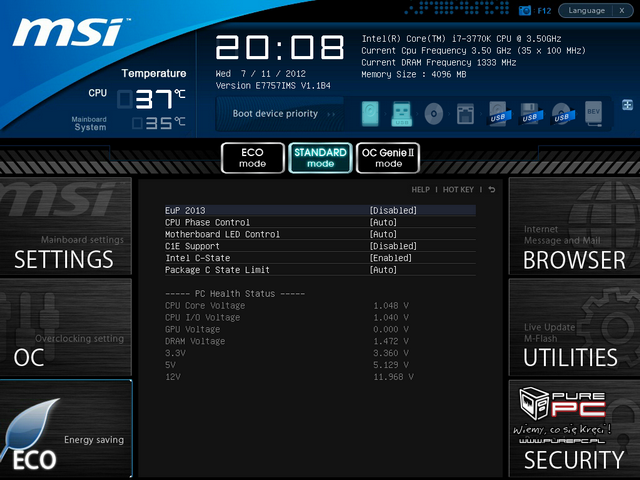Open the SETTINGS mainboard panel

pyautogui.click(x=65, y=232)
